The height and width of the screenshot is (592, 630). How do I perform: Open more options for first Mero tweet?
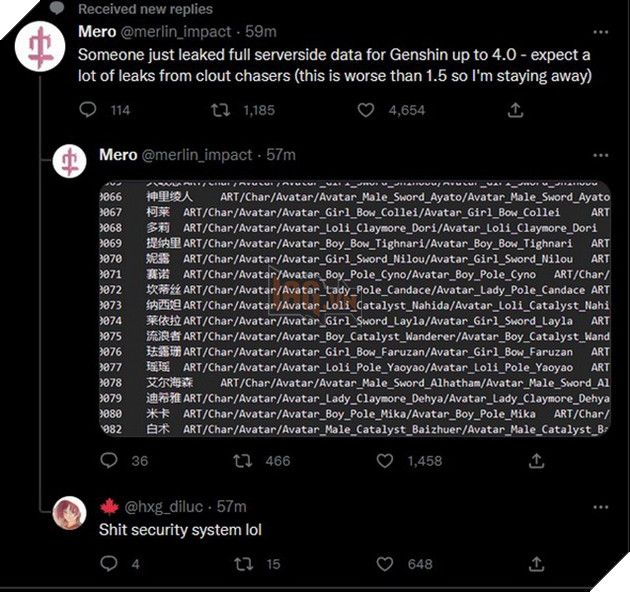600,32
